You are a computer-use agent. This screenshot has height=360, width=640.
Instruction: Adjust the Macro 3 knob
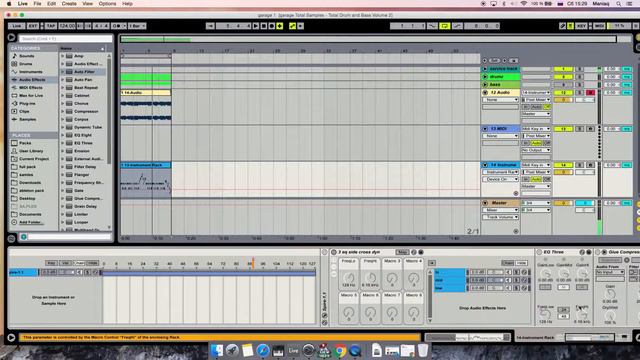pyautogui.click(x=392, y=278)
